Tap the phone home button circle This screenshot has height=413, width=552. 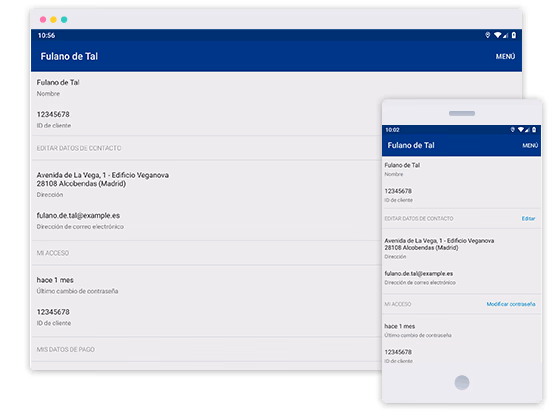tap(462, 382)
